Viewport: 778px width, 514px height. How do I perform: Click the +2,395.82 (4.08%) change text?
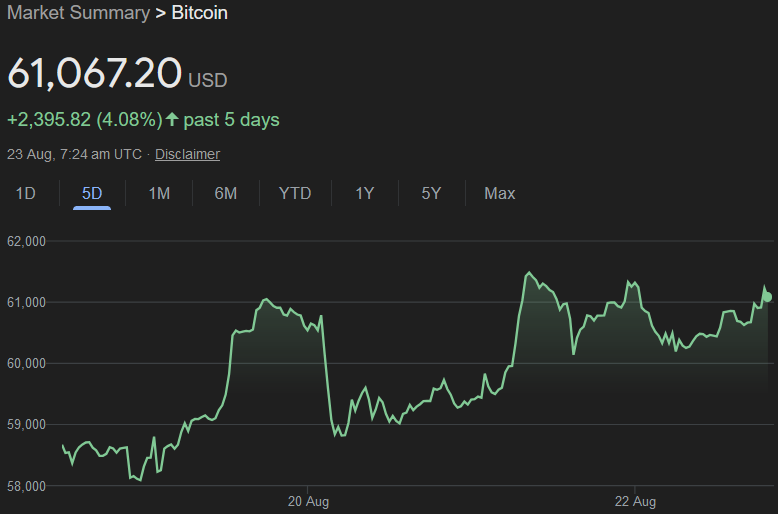coord(84,120)
